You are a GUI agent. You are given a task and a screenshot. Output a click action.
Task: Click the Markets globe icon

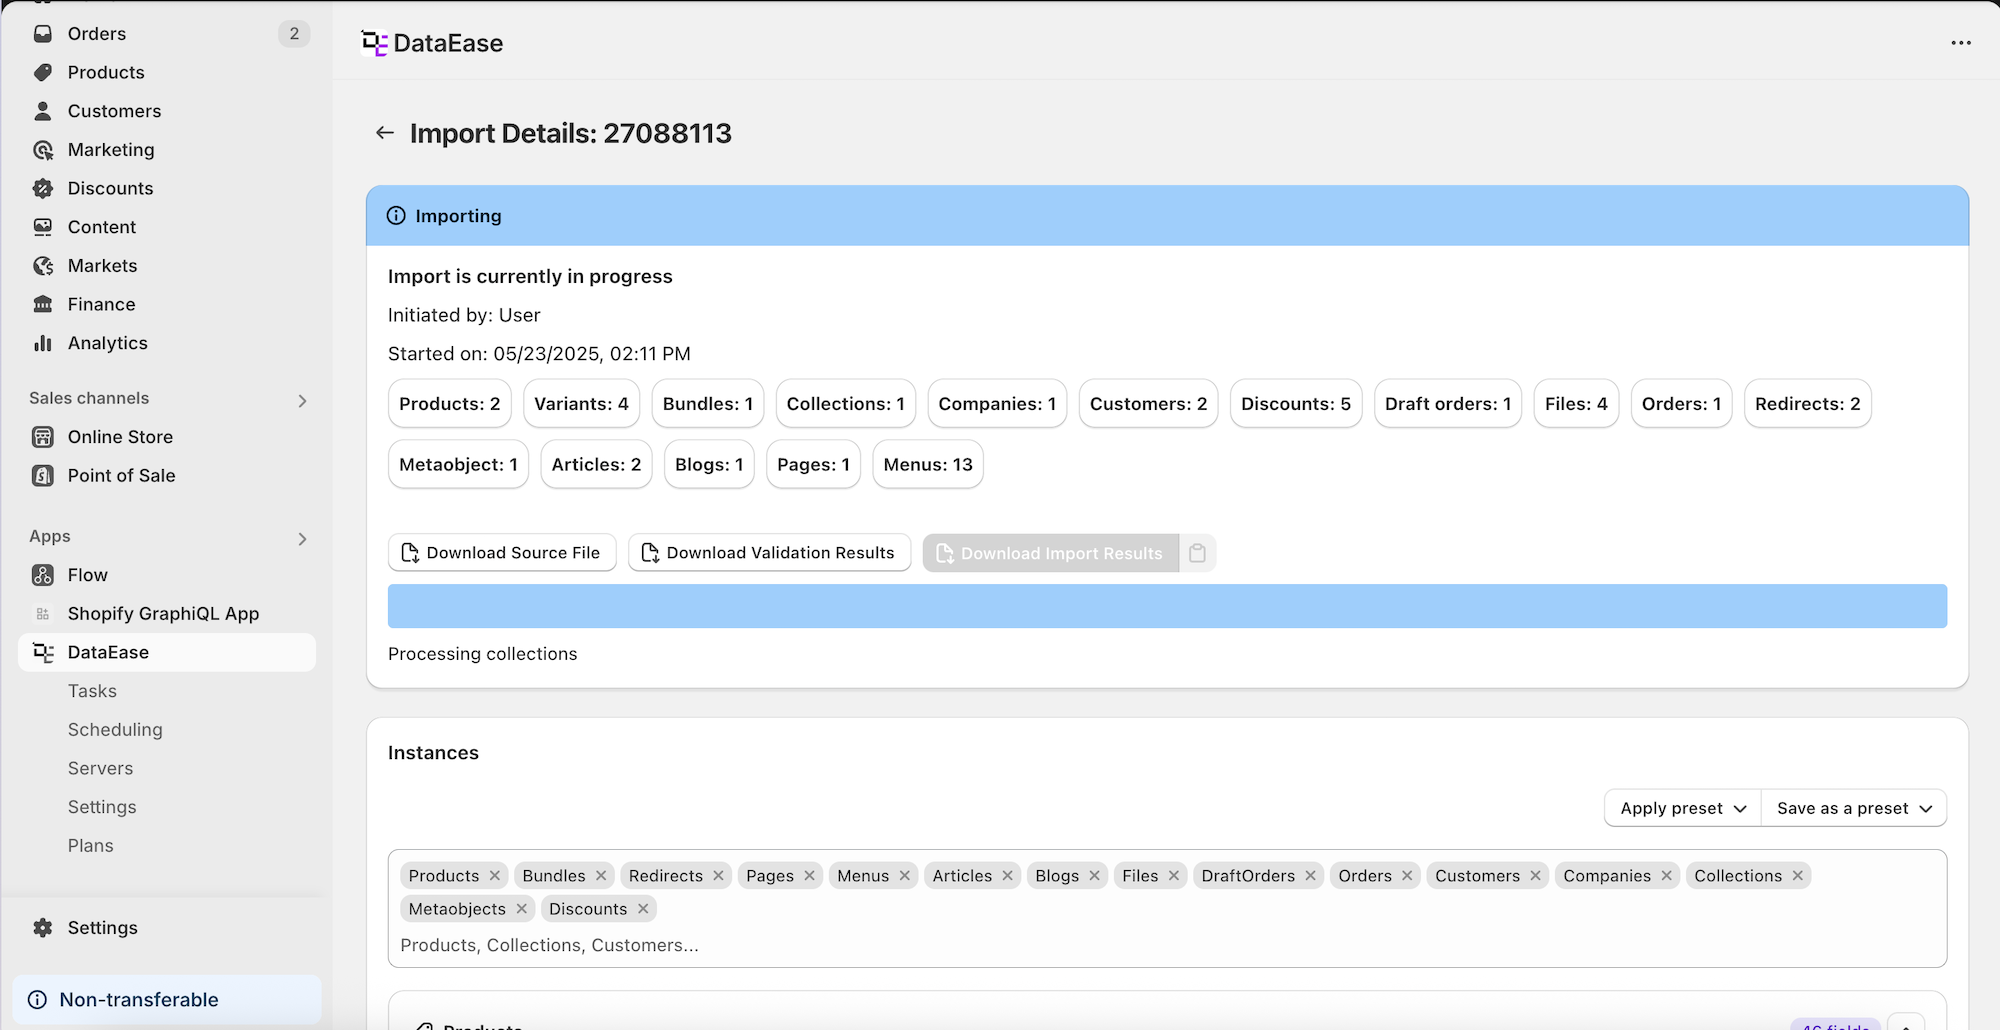click(43, 266)
